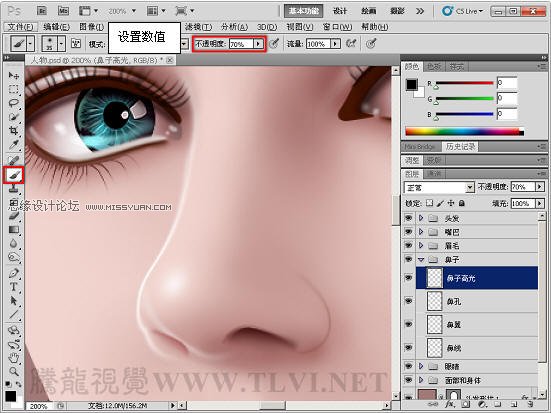Click the foreground color swatch in Color panel
Image resolution: width=551 pixels, height=413 pixels.
tap(411, 84)
